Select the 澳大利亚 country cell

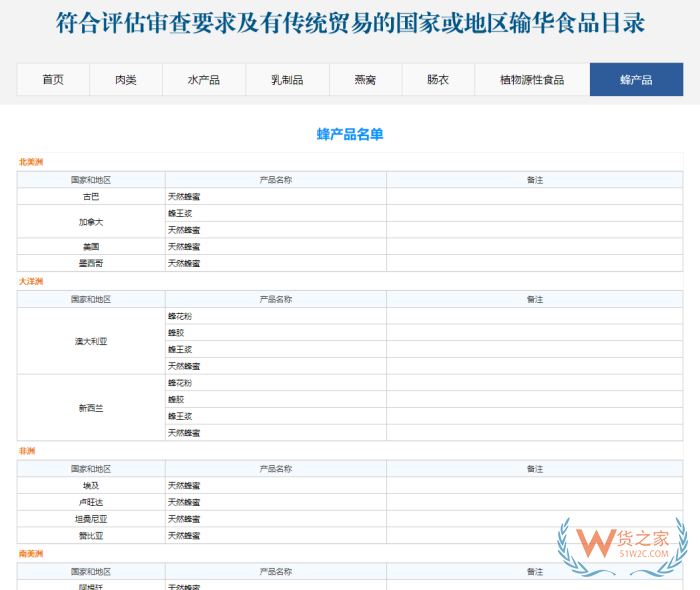91,341
